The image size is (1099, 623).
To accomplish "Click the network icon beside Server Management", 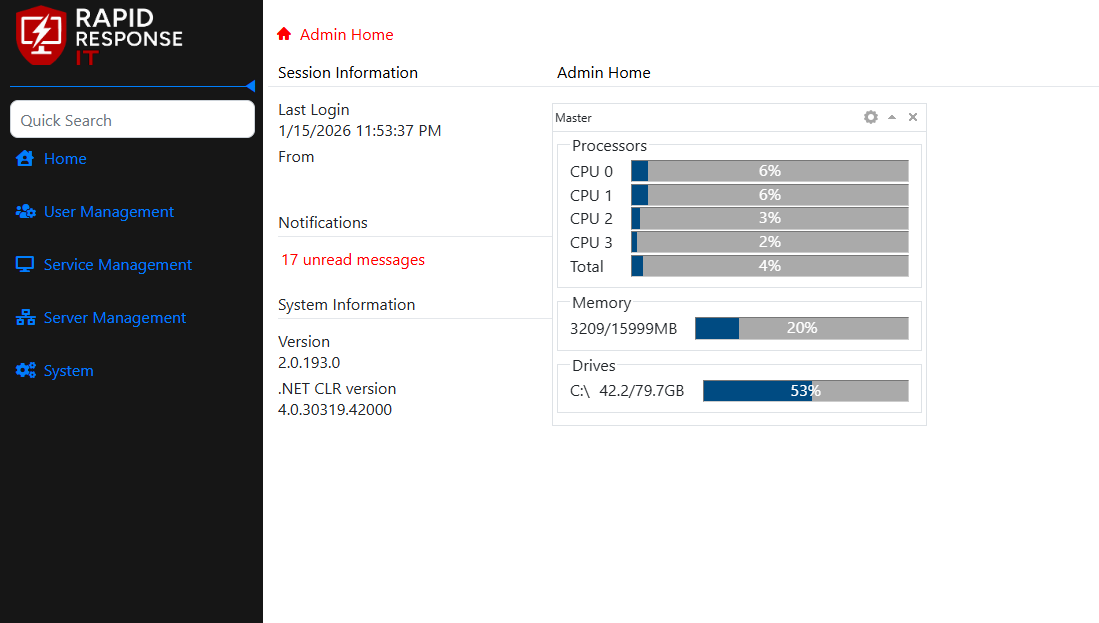I will (x=25, y=318).
